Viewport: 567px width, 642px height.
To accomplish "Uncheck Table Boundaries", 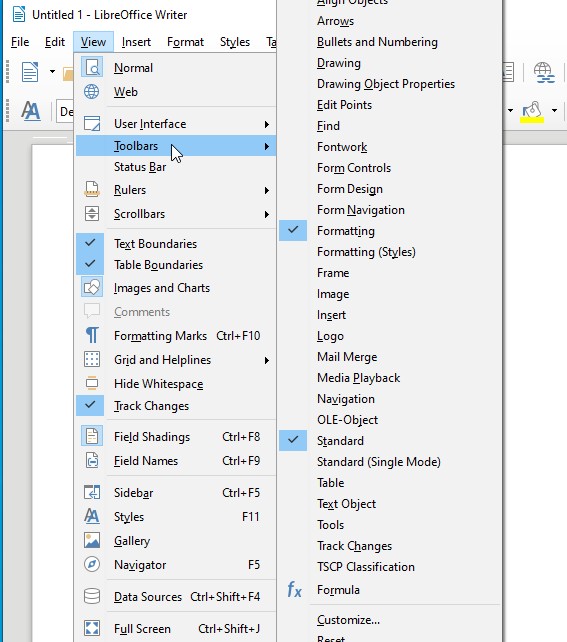I will coord(176,264).
